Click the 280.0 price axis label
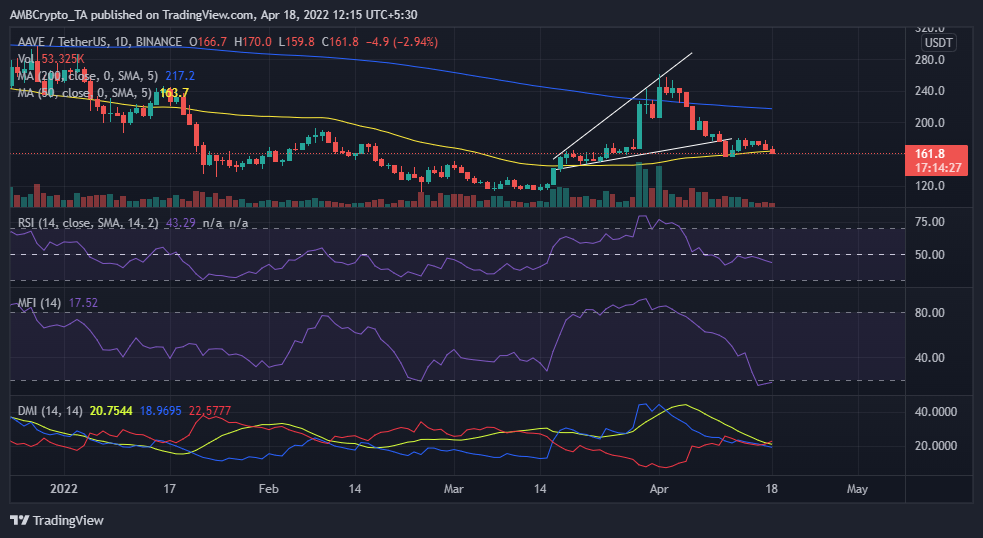 (931, 60)
